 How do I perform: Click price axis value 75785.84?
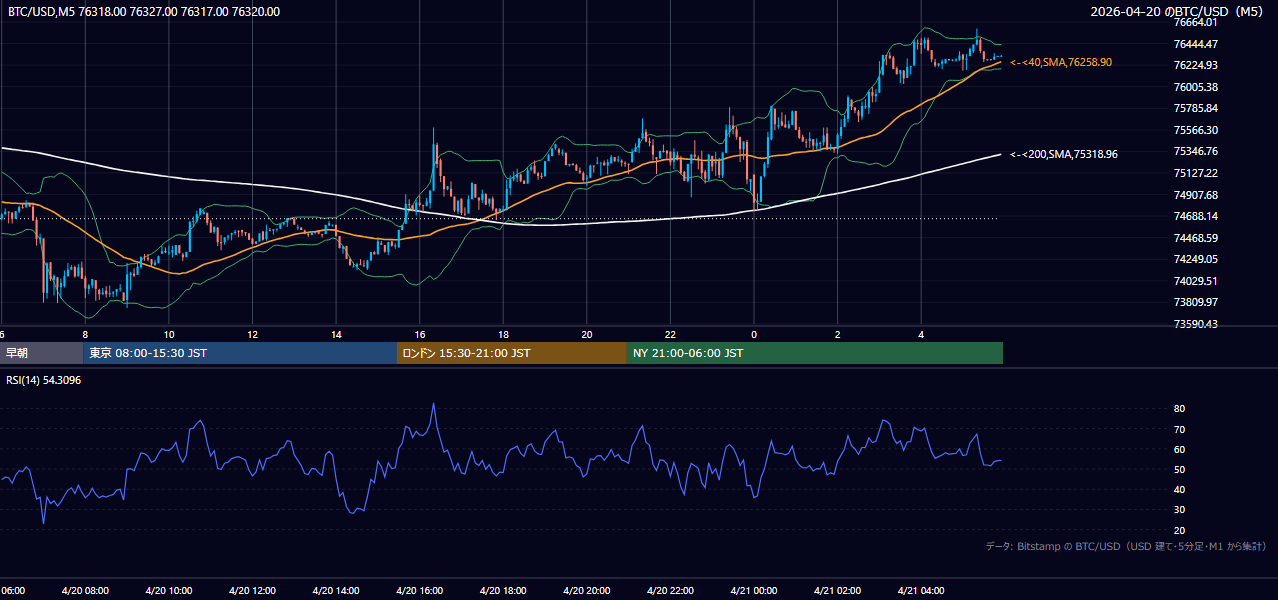(x=1195, y=108)
